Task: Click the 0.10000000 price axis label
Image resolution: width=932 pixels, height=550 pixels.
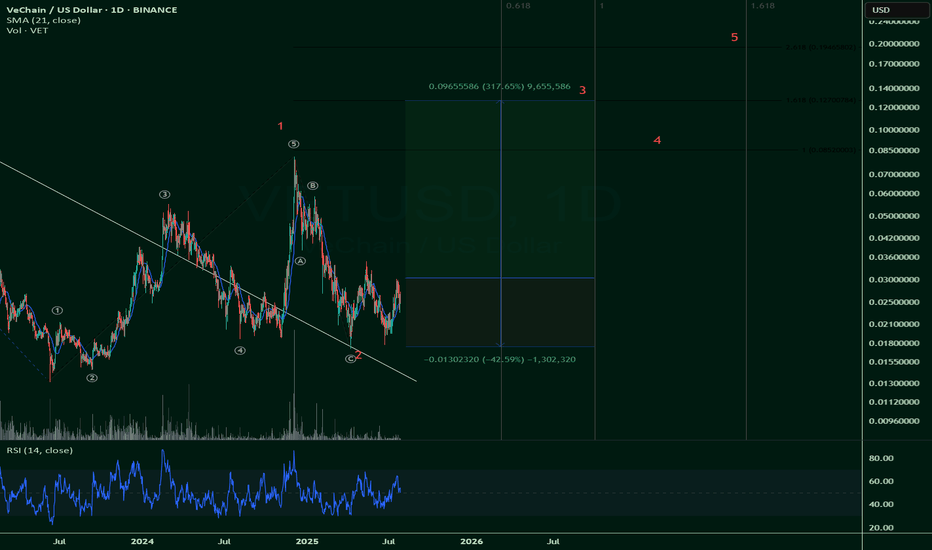Action: 894,130
